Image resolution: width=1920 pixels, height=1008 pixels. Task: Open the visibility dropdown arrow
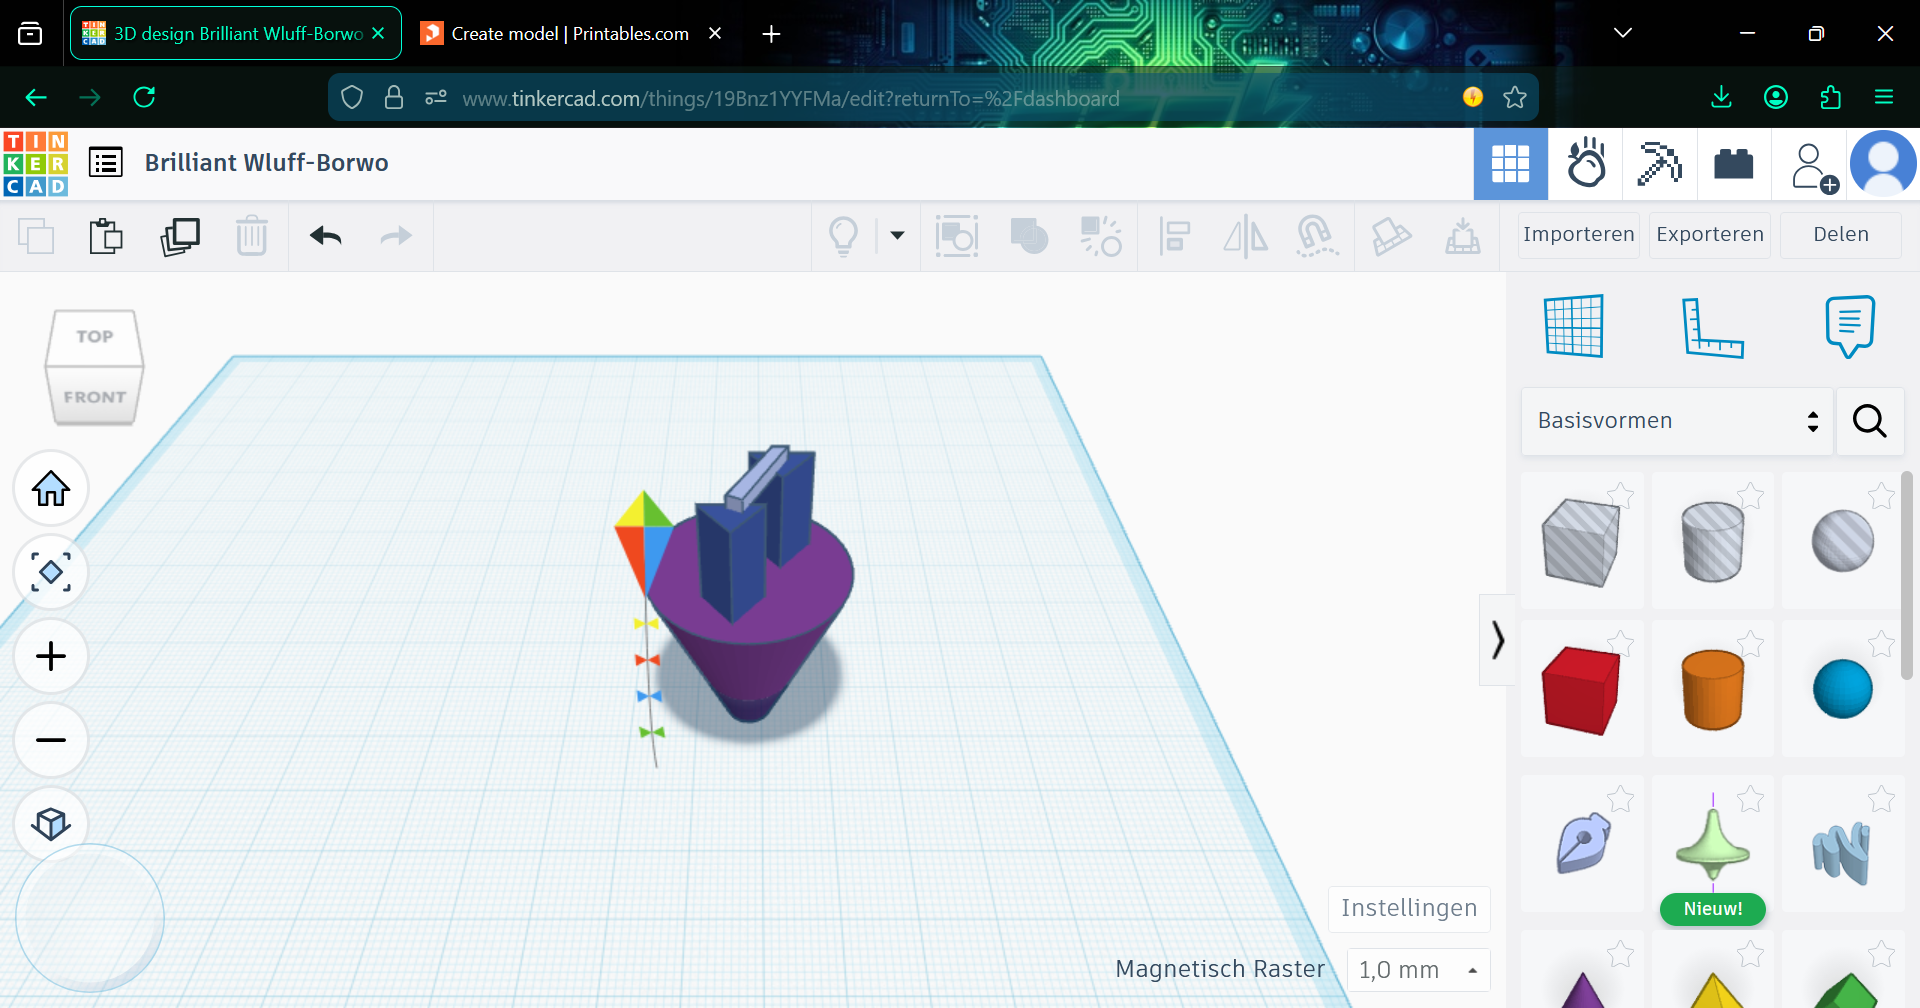(897, 236)
